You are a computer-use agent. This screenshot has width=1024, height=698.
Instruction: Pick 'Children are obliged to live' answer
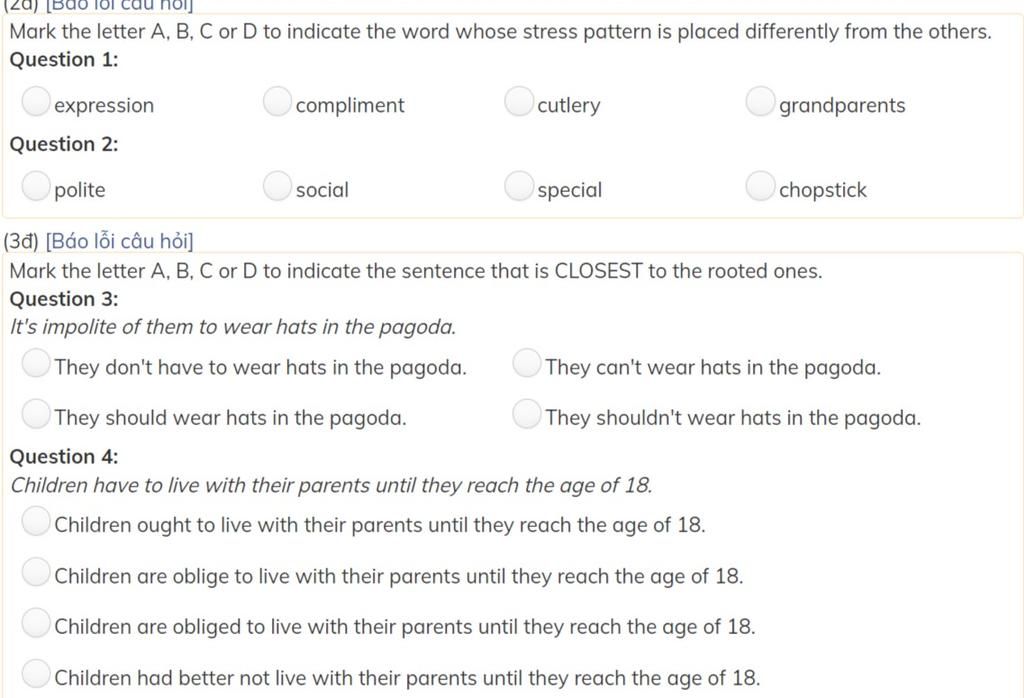tap(36, 623)
